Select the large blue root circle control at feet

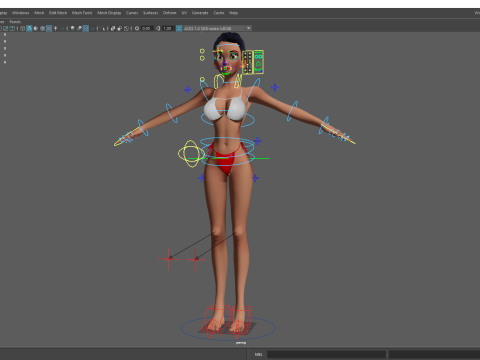pos(228,328)
